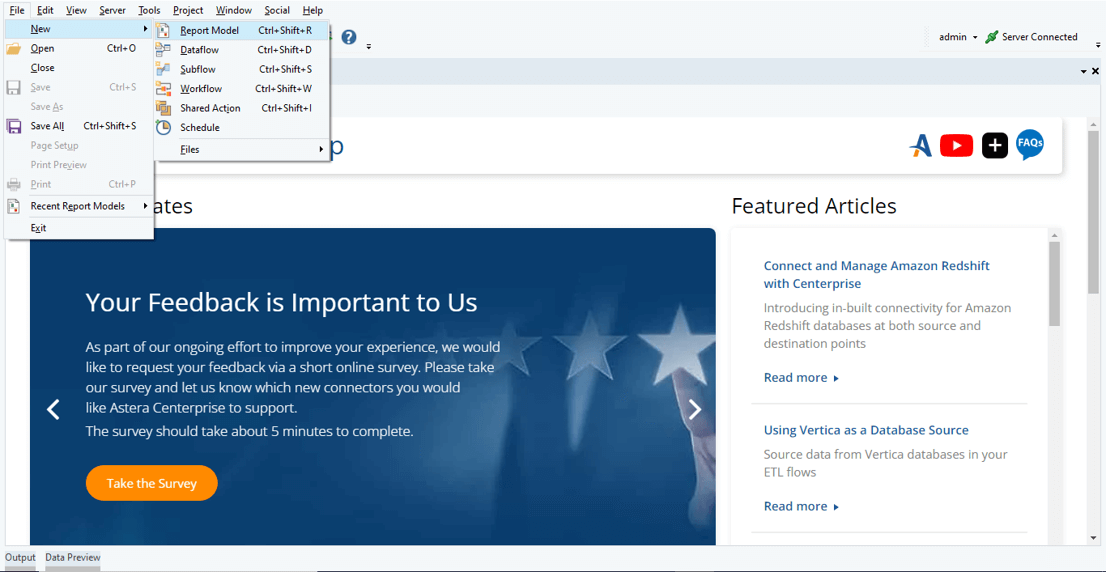Screen dimensions: 1106x572
Task: Open the FAQs chat bubble icon
Action: [x=1030, y=144]
